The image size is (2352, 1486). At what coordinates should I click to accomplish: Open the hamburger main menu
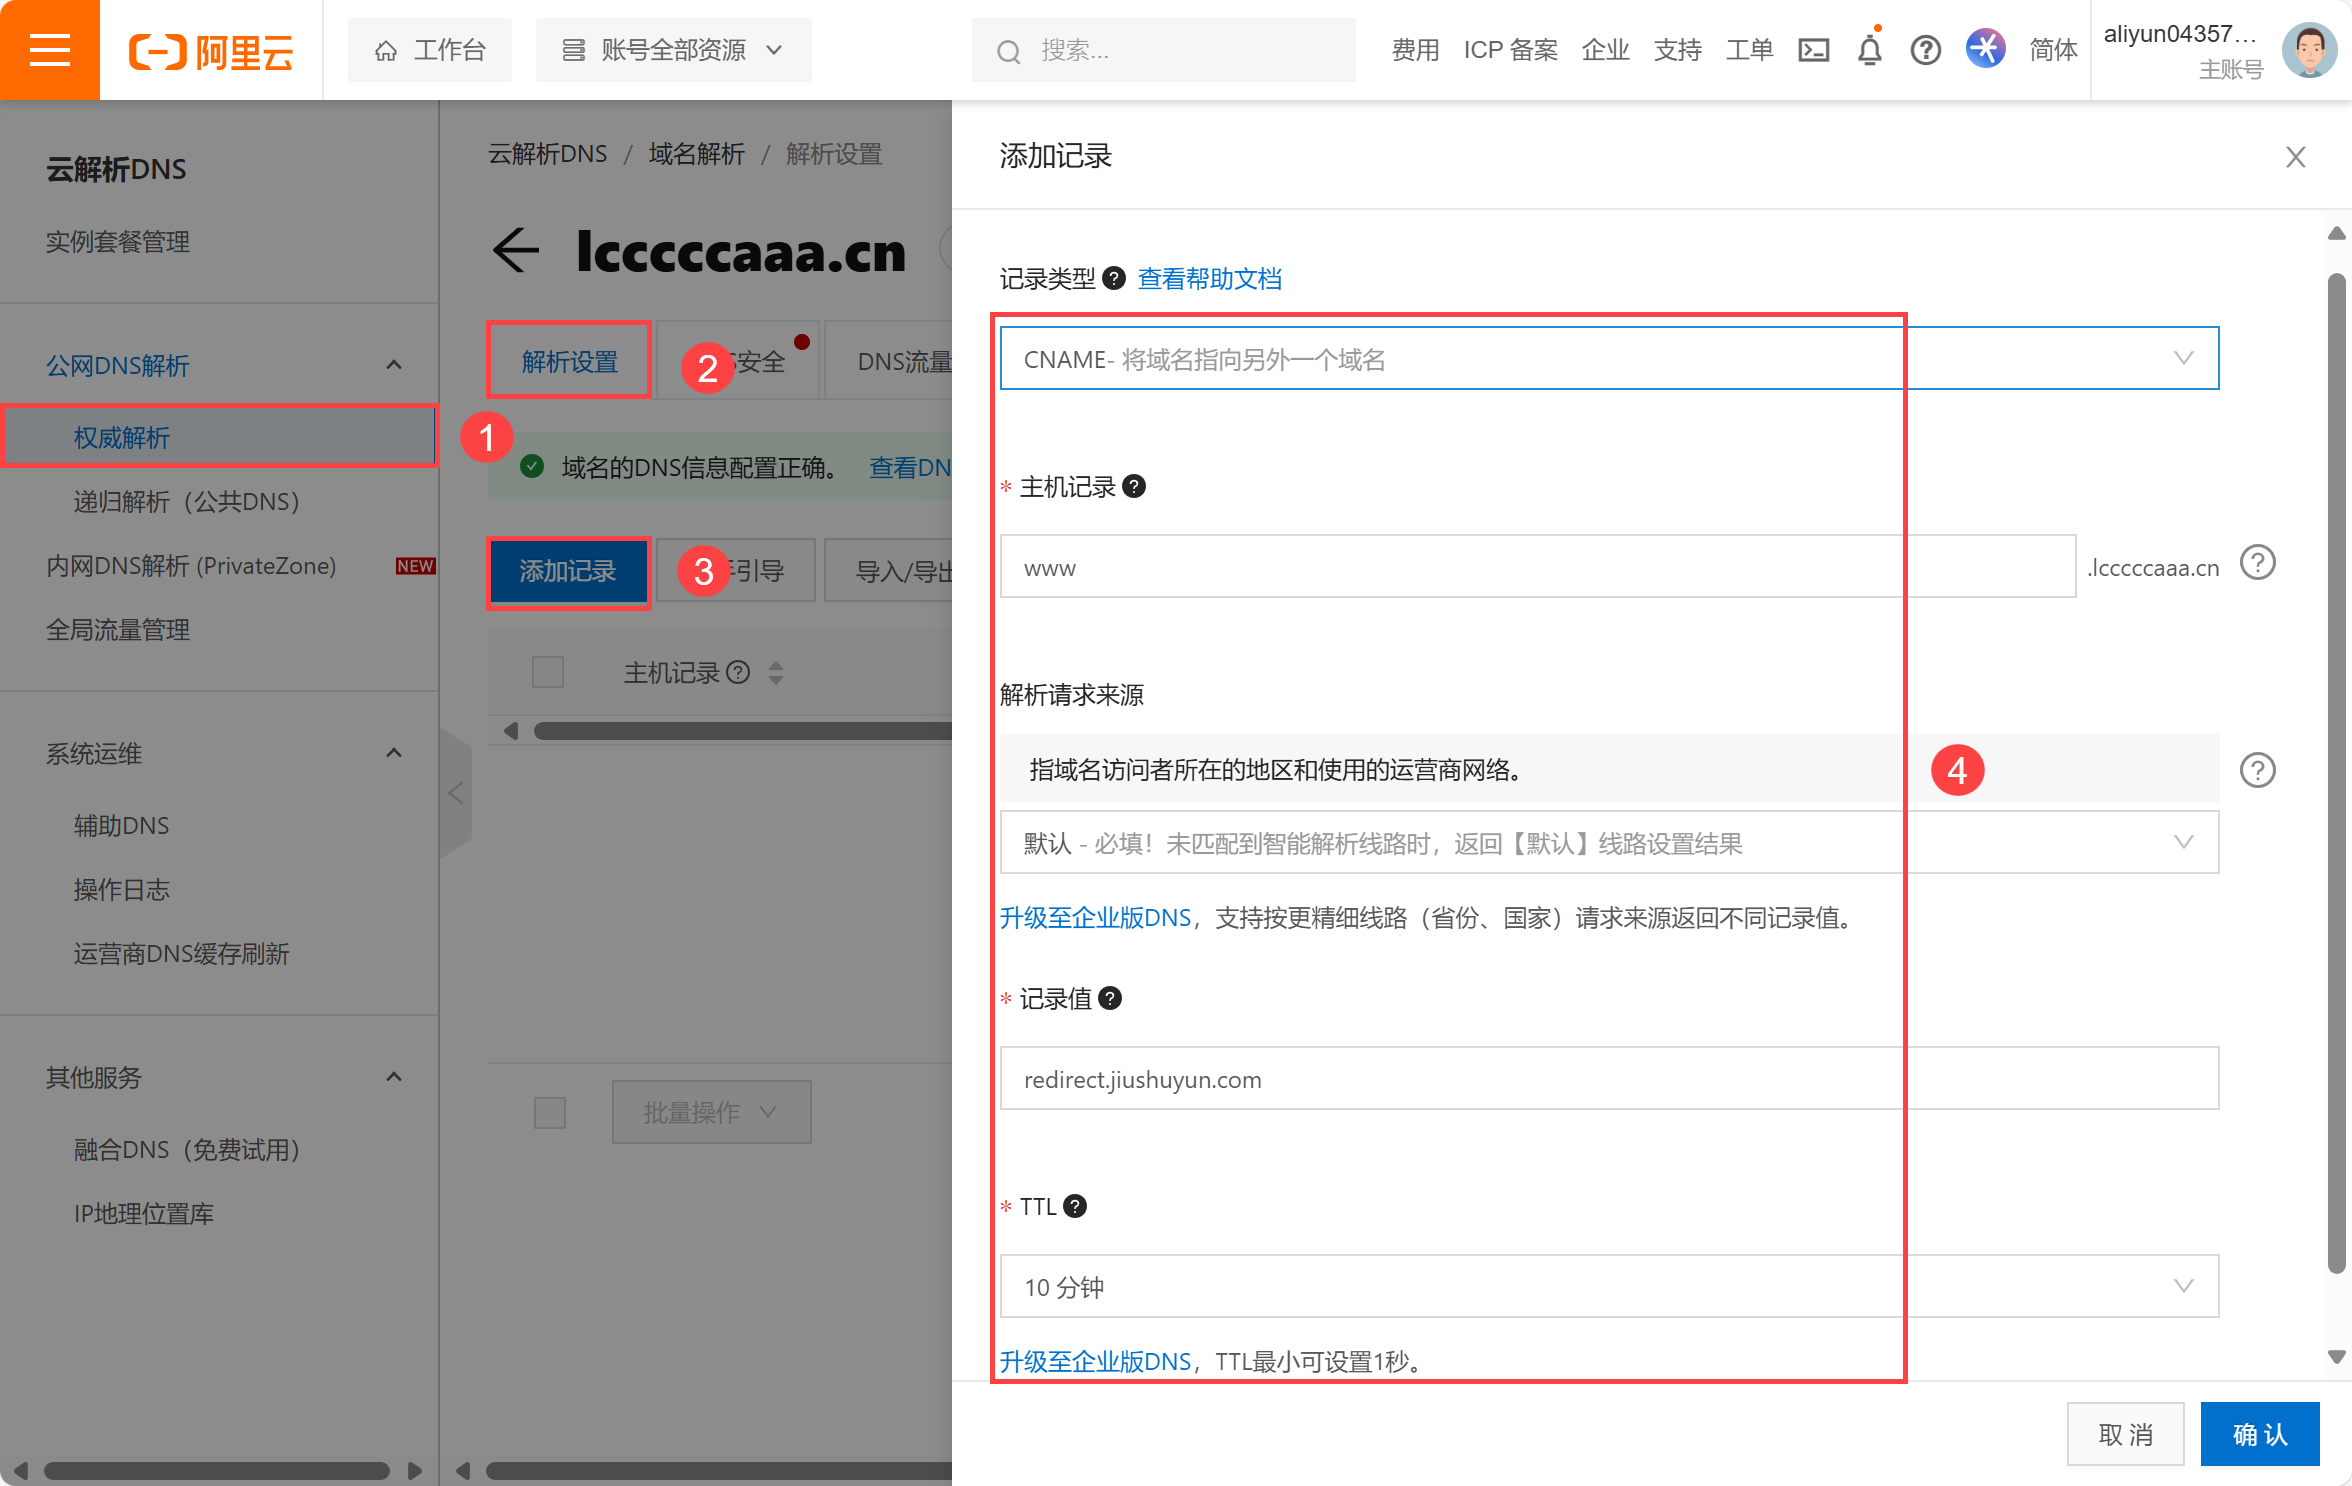coord(50,50)
